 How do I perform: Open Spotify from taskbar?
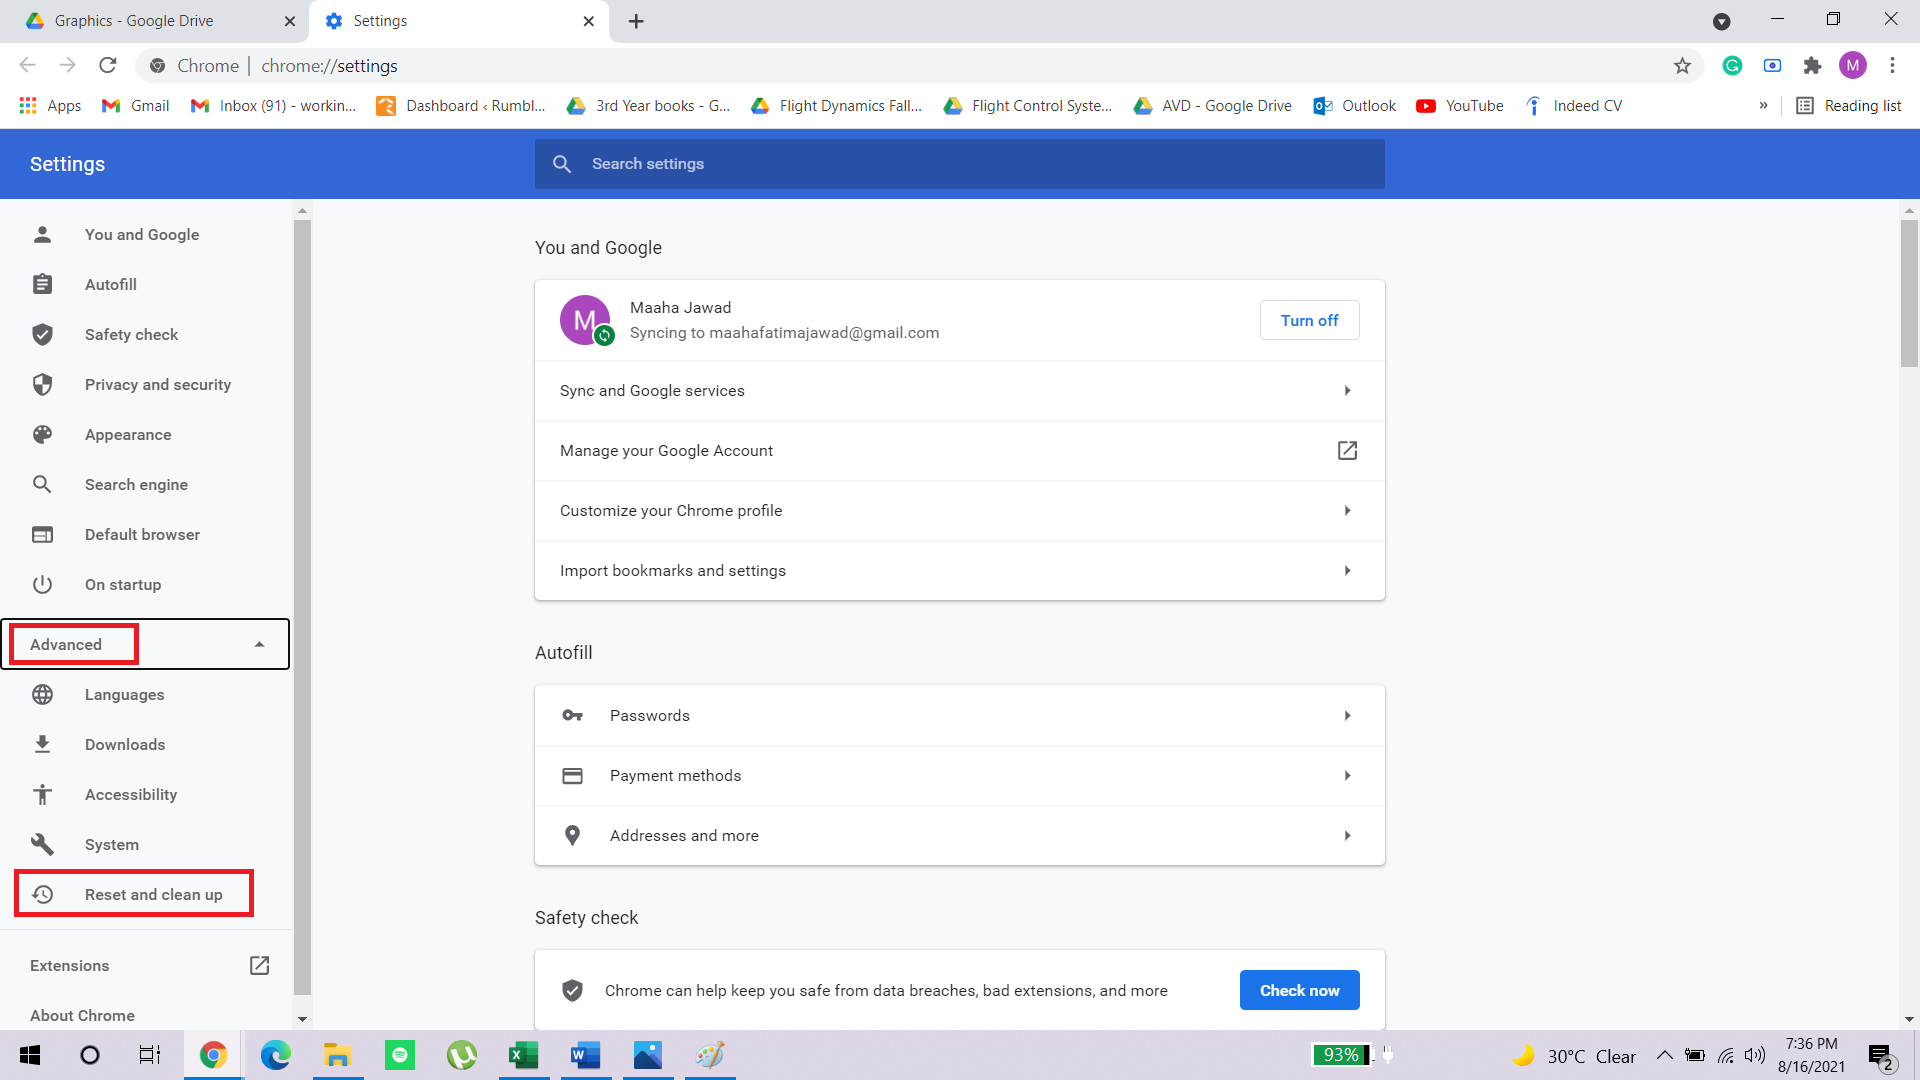pyautogui.click(x=400, y=1055)
